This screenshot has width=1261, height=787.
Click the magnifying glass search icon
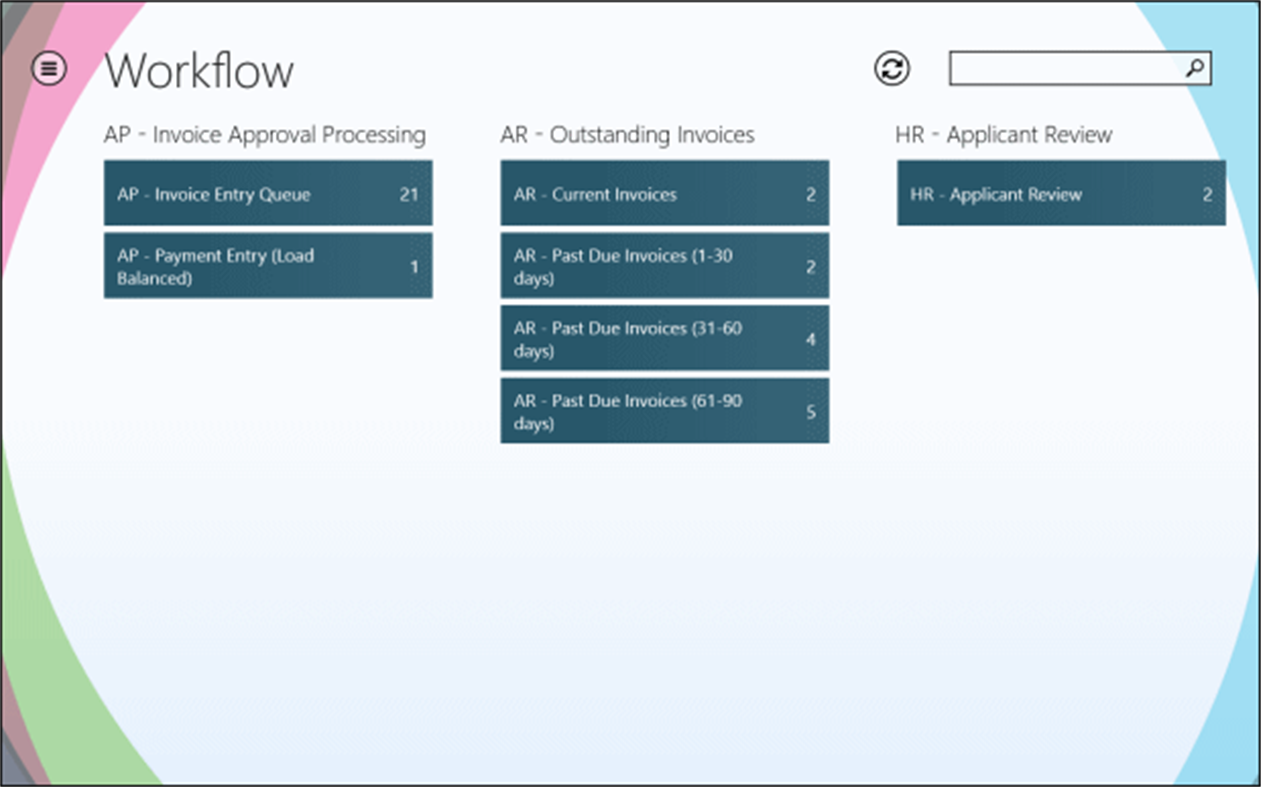coord(1196,68)
